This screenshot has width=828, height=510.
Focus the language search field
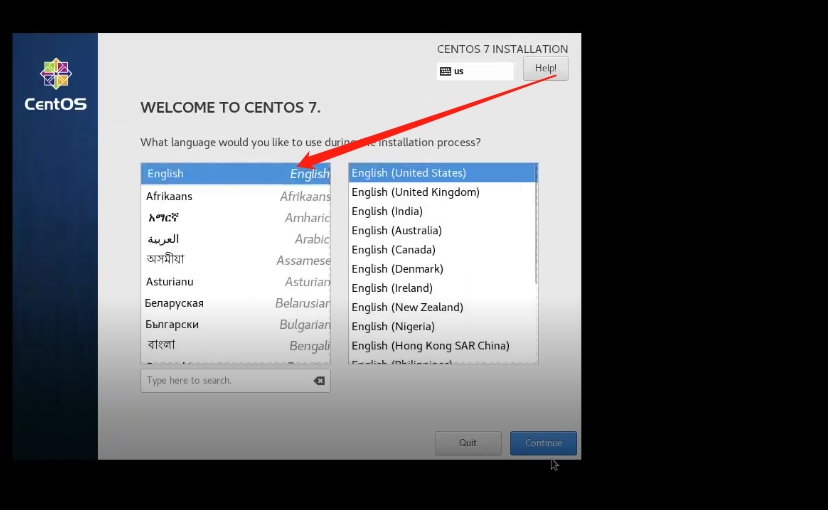click(236, 381)
